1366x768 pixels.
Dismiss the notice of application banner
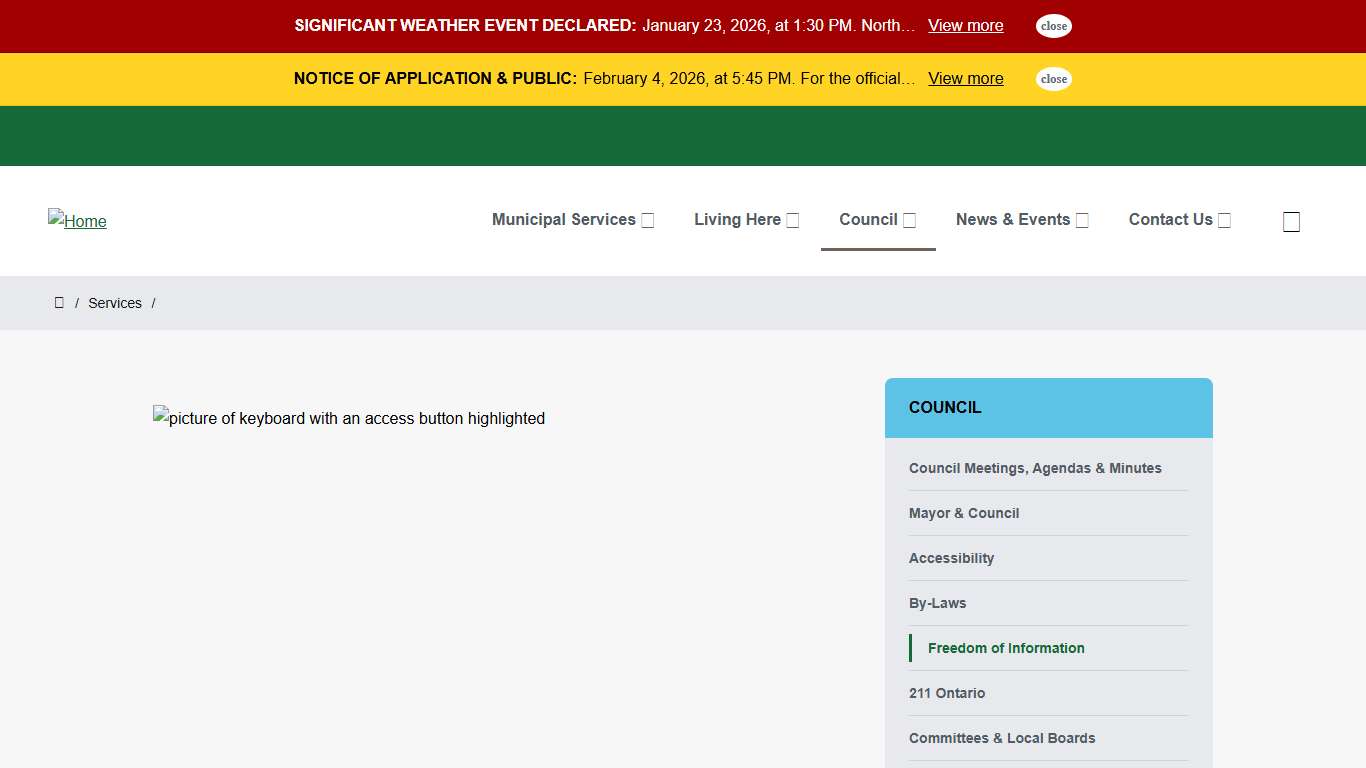click(x=1053, y=79)
